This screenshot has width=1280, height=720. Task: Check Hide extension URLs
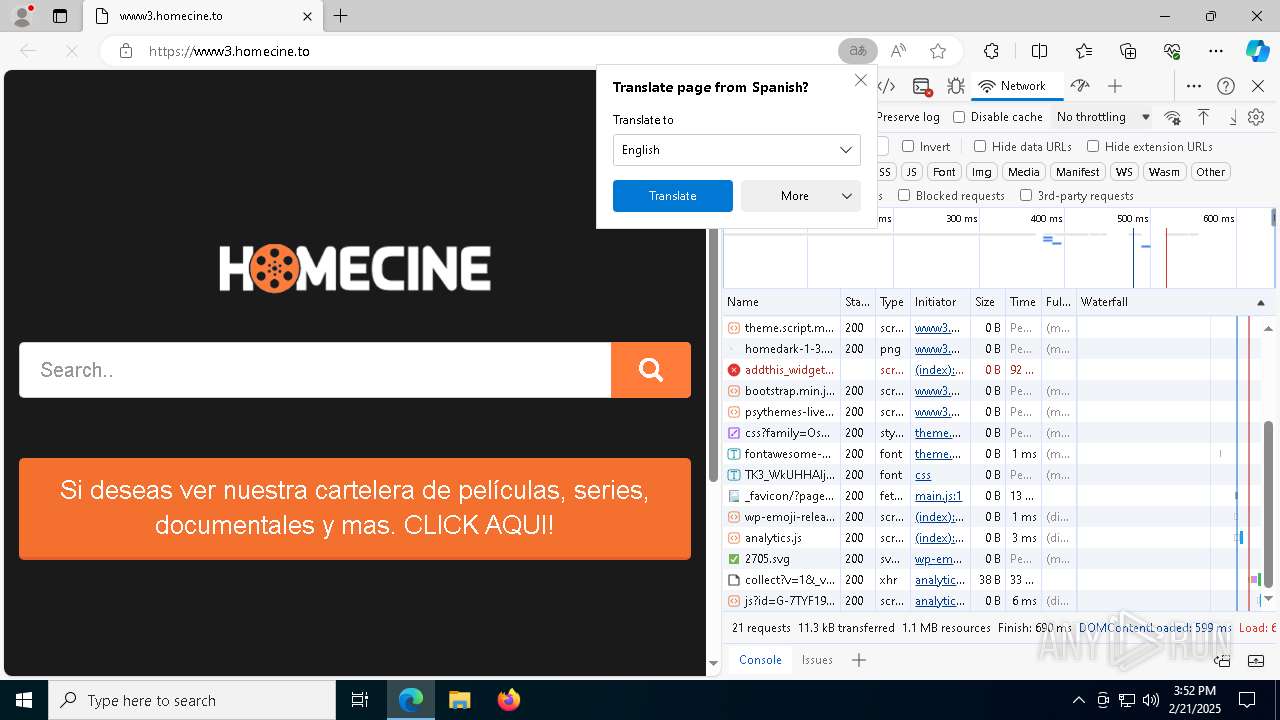(1093, 146)
